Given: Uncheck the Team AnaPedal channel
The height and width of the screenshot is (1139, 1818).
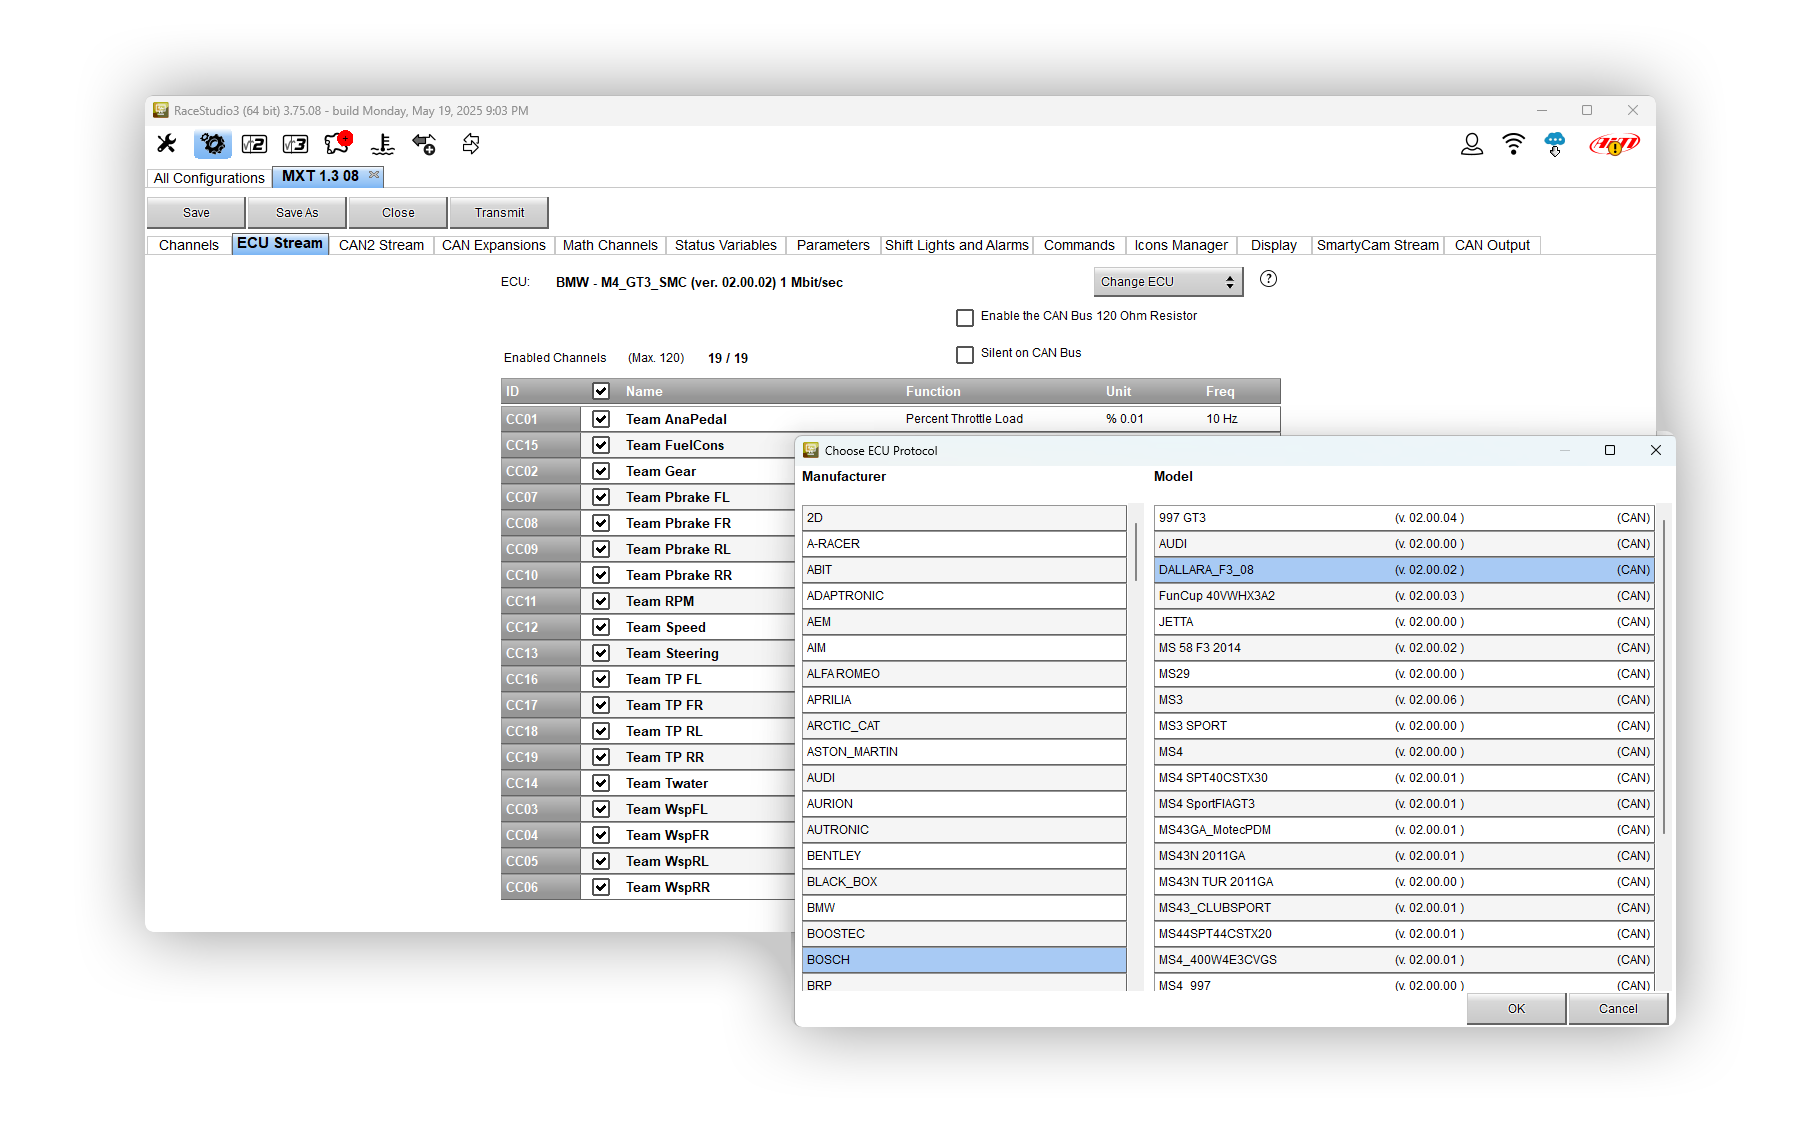Looking at the screenshot, I should click(x=601, y=419).
